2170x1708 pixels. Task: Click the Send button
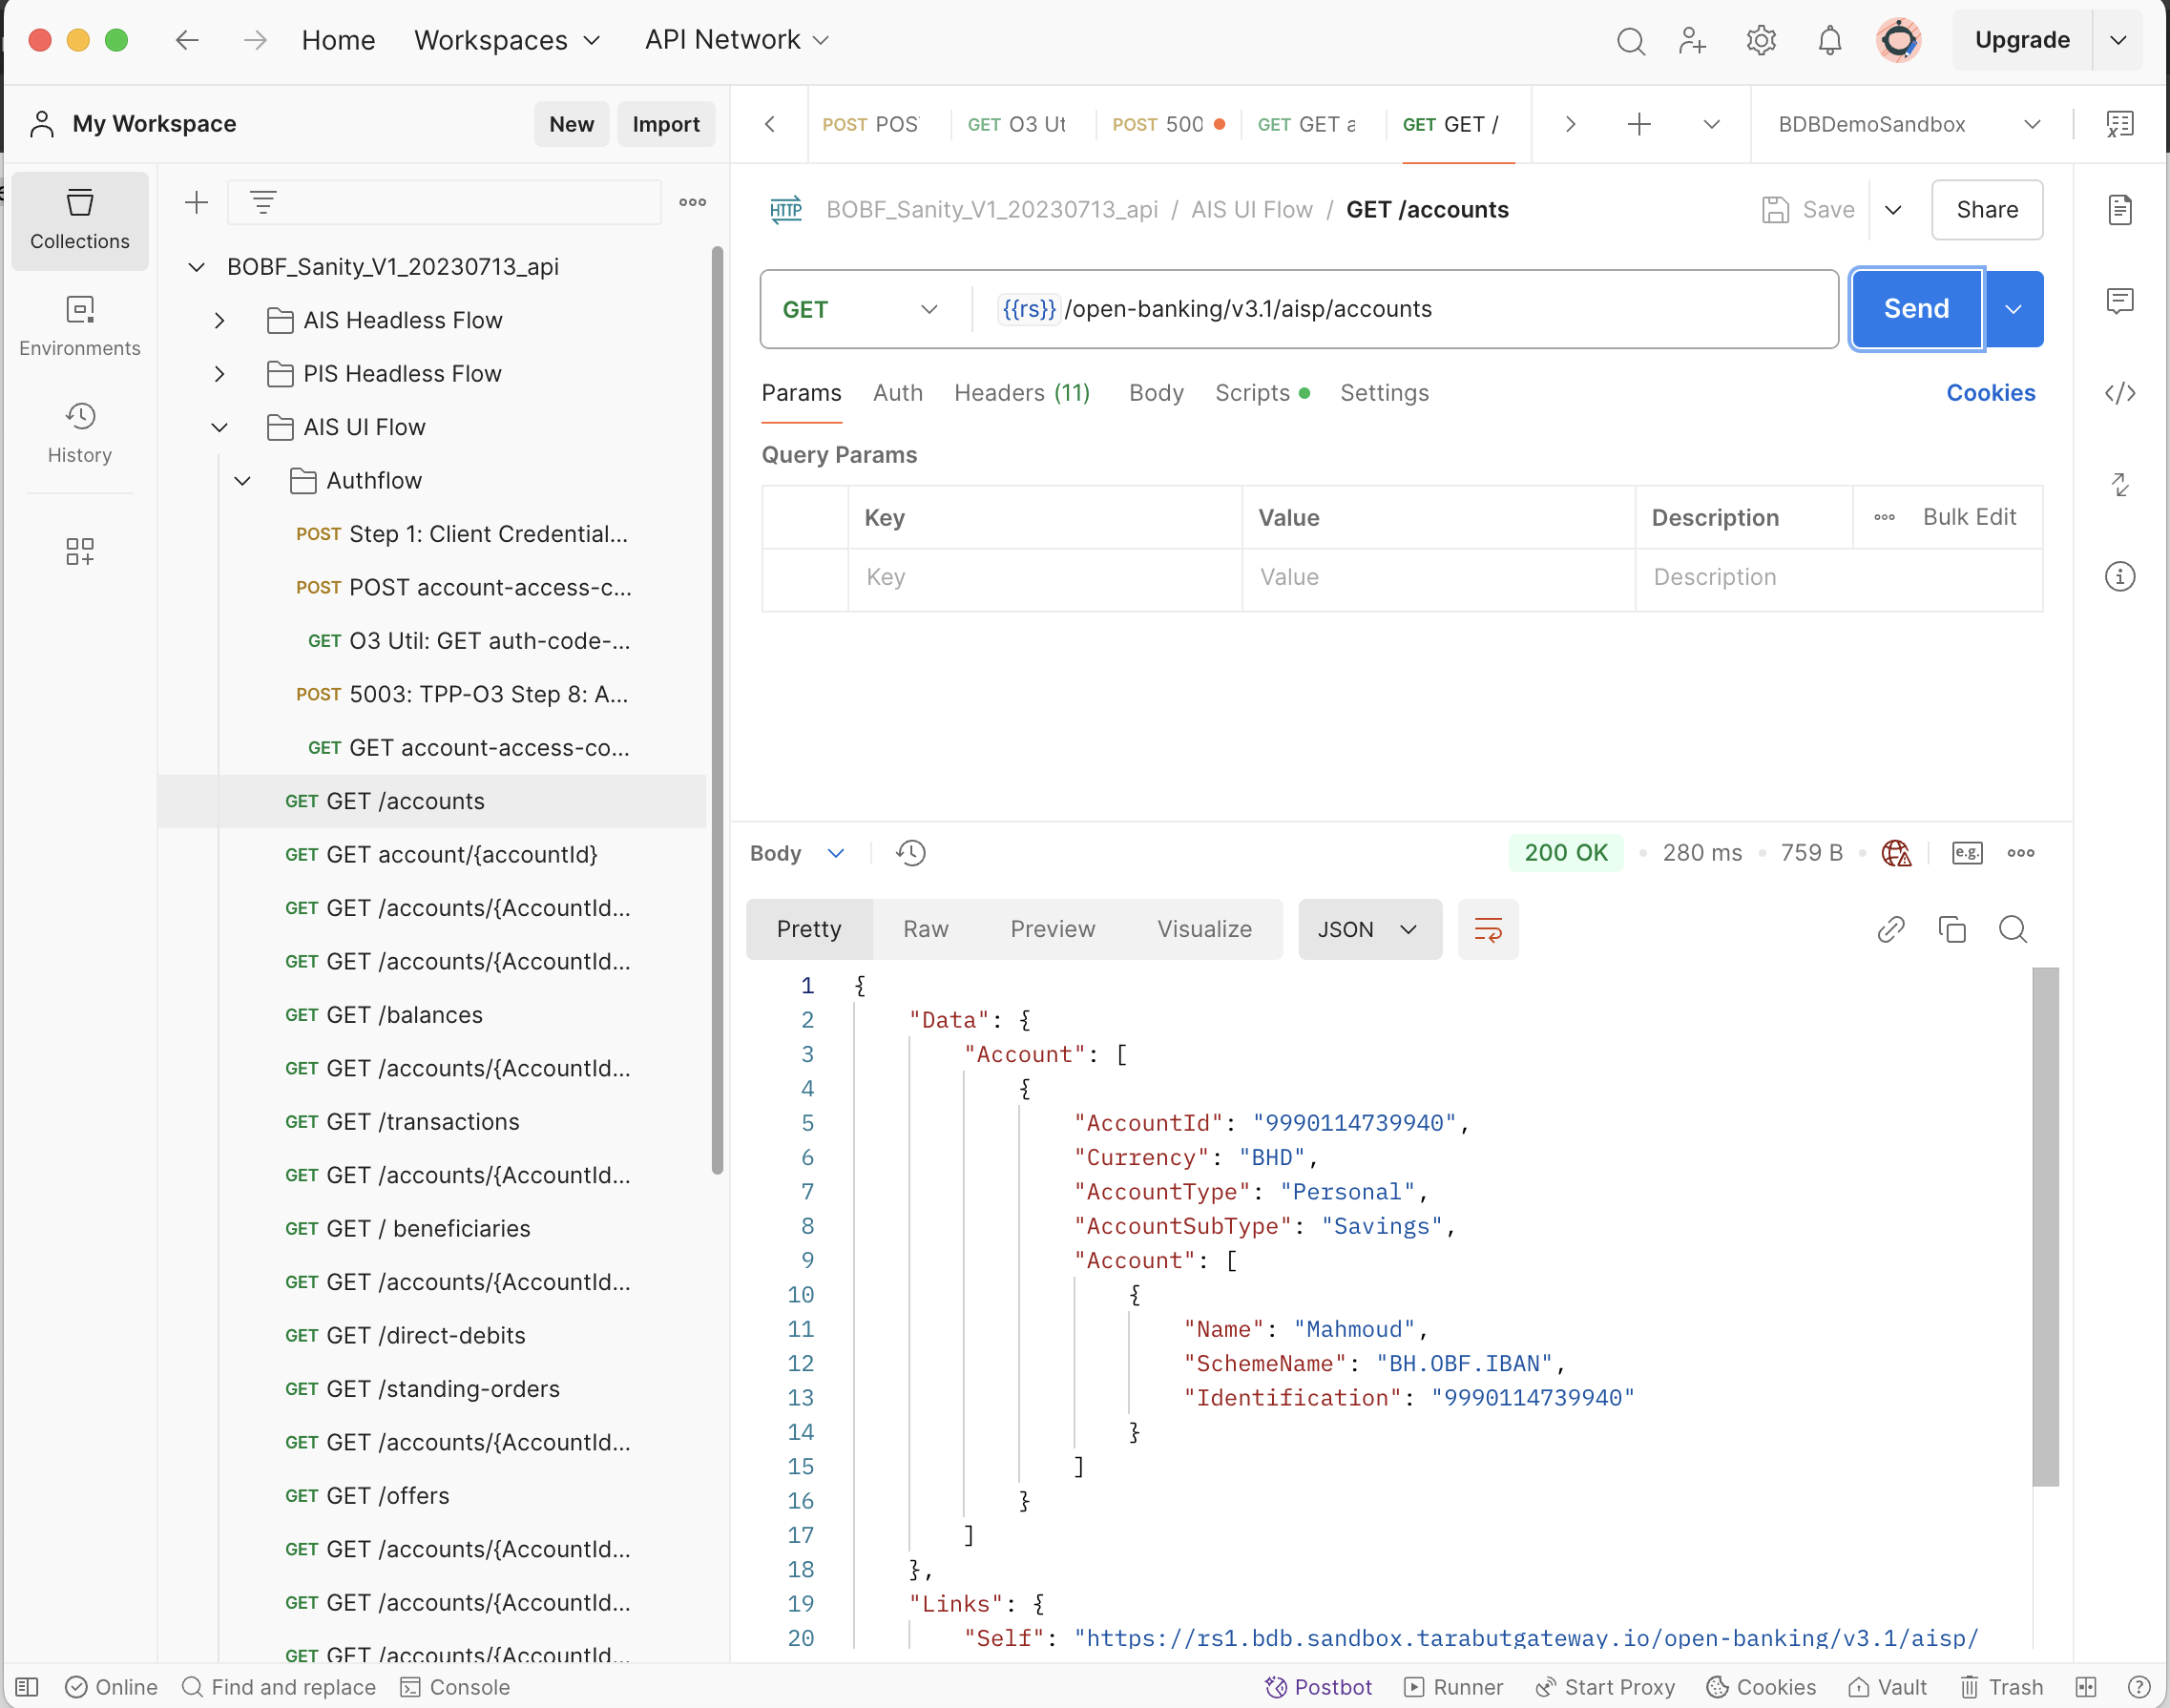click(1915, 309)
